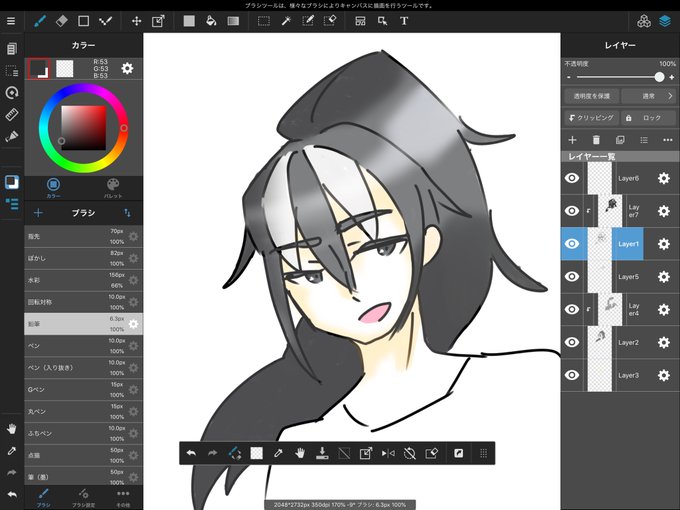Toggle visibility of Layer5
Viewport: 680px width, 510px height.
pos(572,277)
